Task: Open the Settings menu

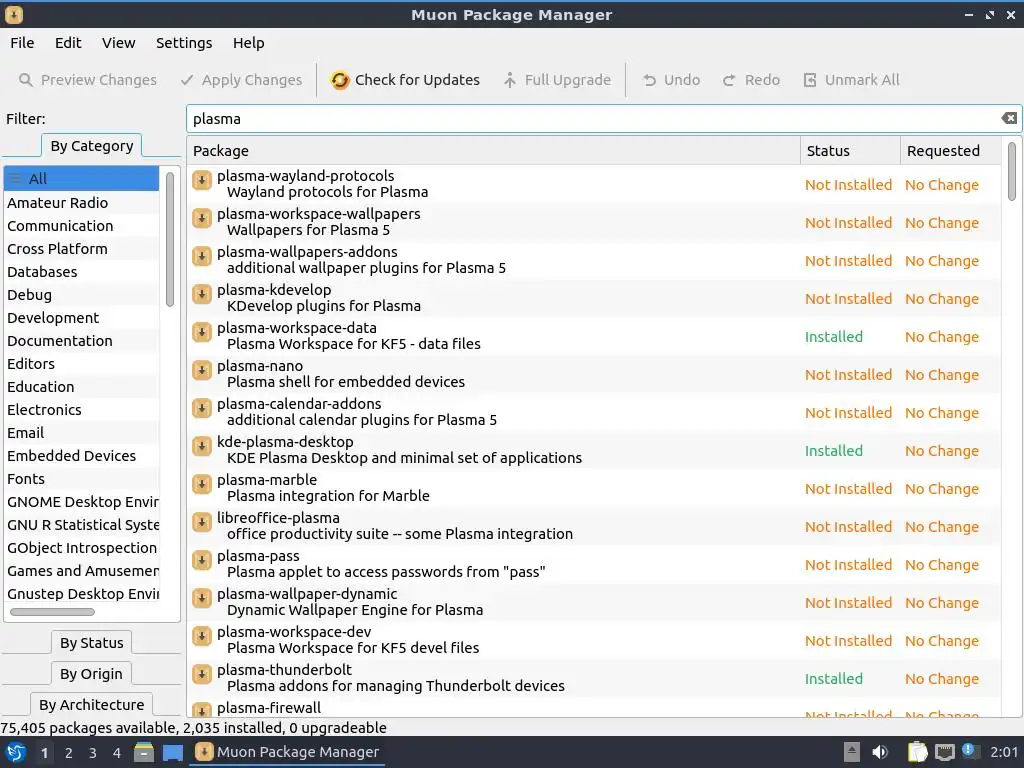Action: [184, 43]
